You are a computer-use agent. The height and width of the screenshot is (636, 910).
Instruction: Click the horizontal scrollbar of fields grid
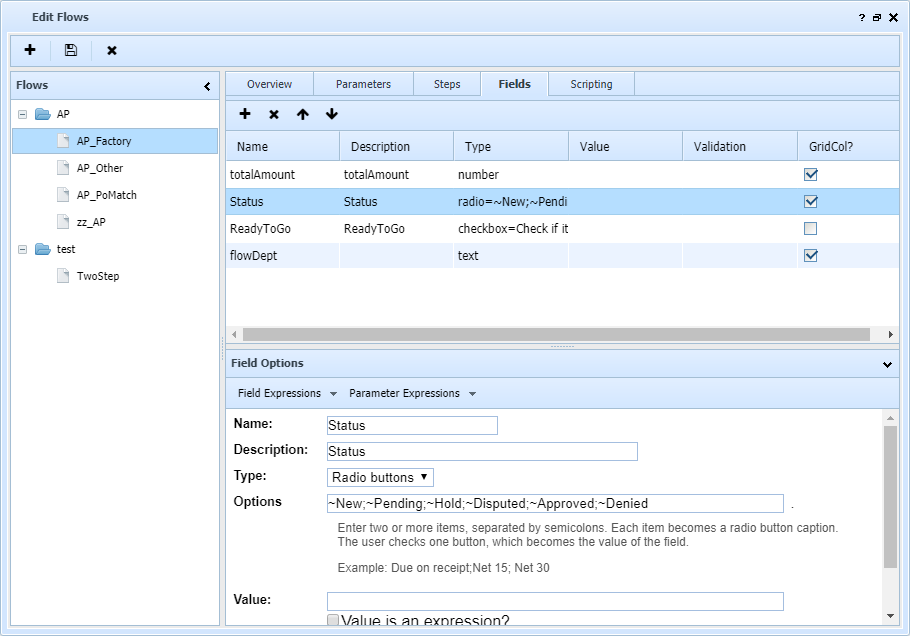coord(556,334)
